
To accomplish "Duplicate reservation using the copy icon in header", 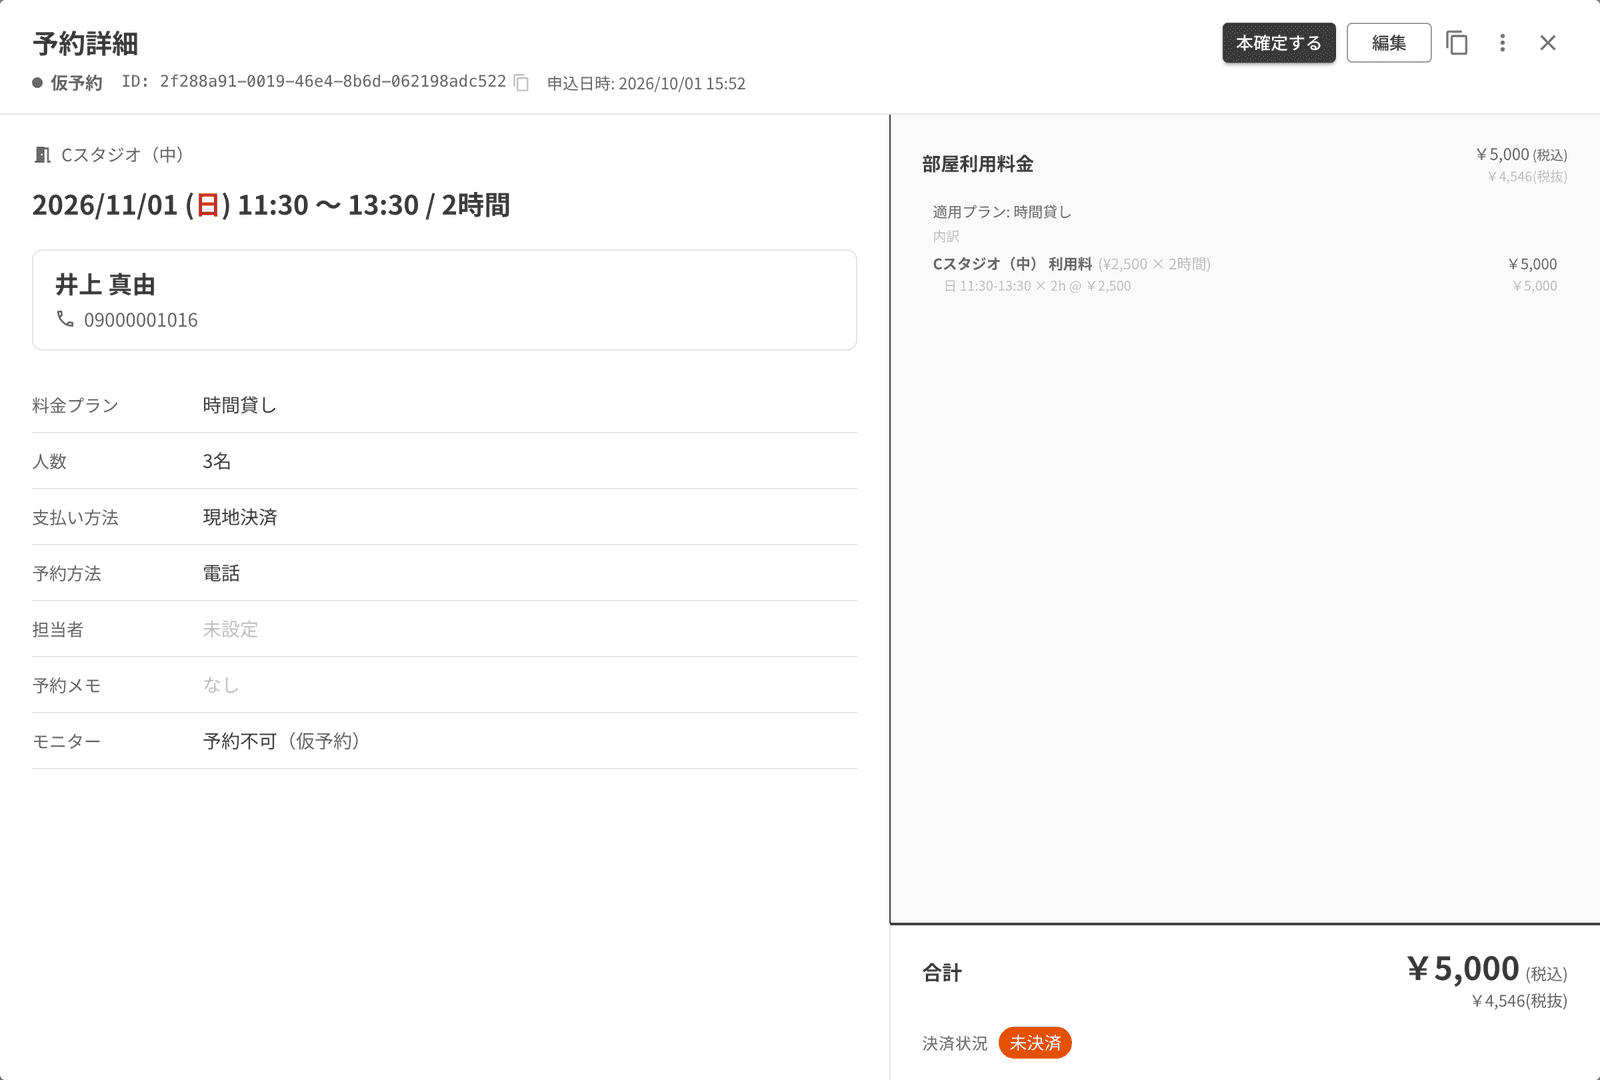I will click(x=1457, y=43).
